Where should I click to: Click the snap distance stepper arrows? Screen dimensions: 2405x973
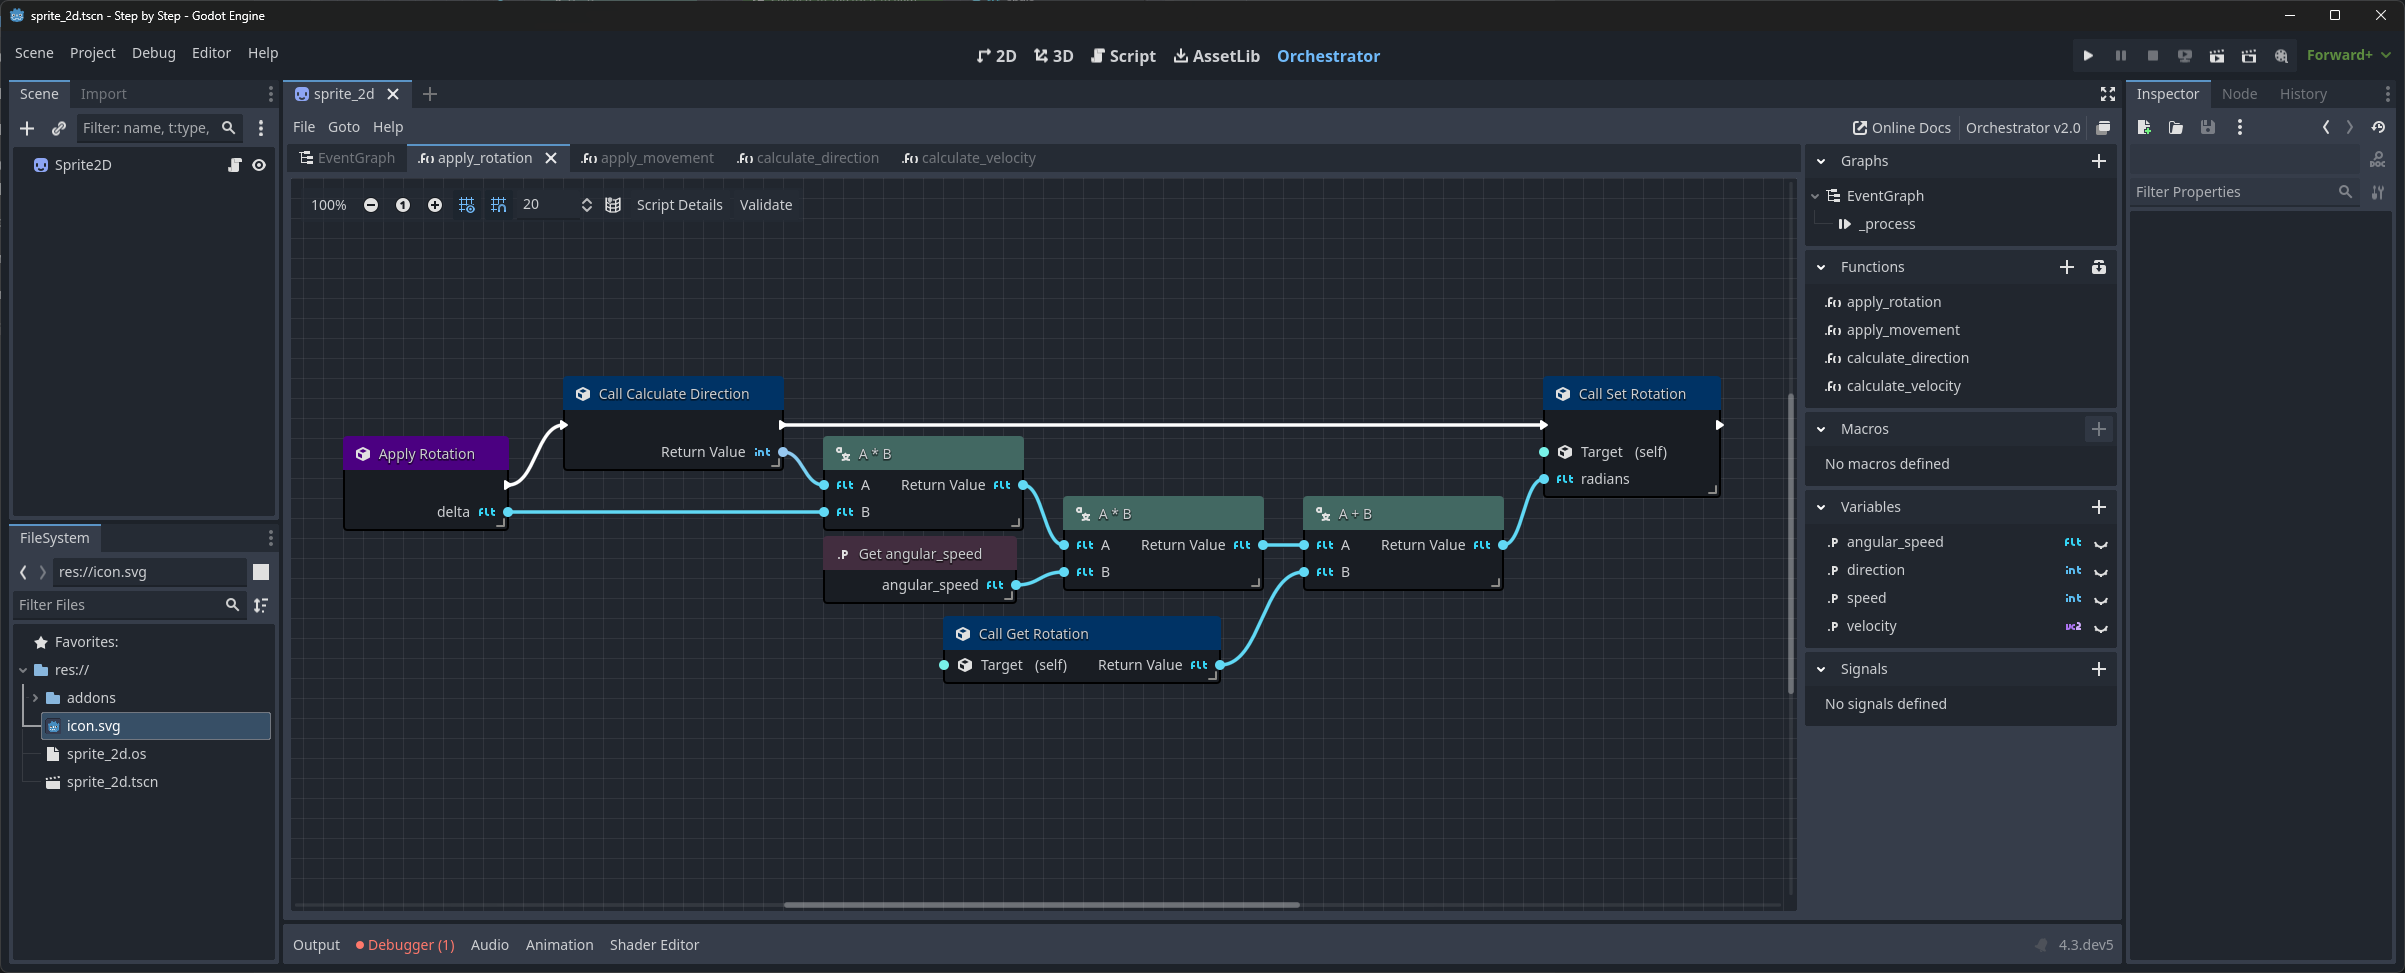click(587, 205)
